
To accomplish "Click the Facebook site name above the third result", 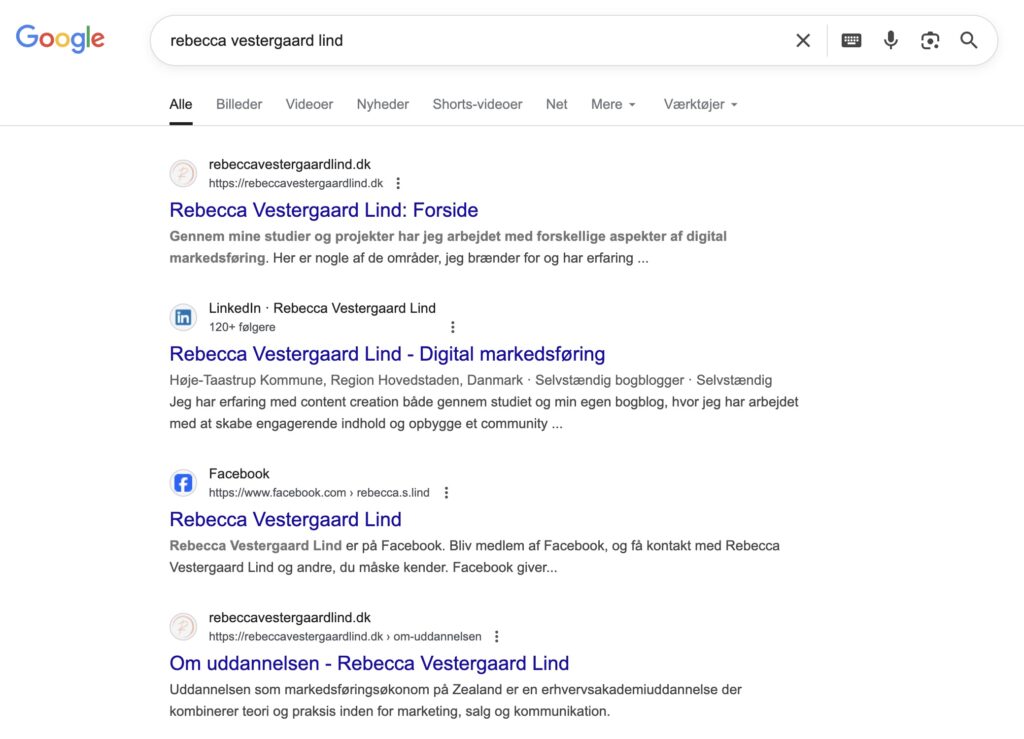I will pos(239,474).
